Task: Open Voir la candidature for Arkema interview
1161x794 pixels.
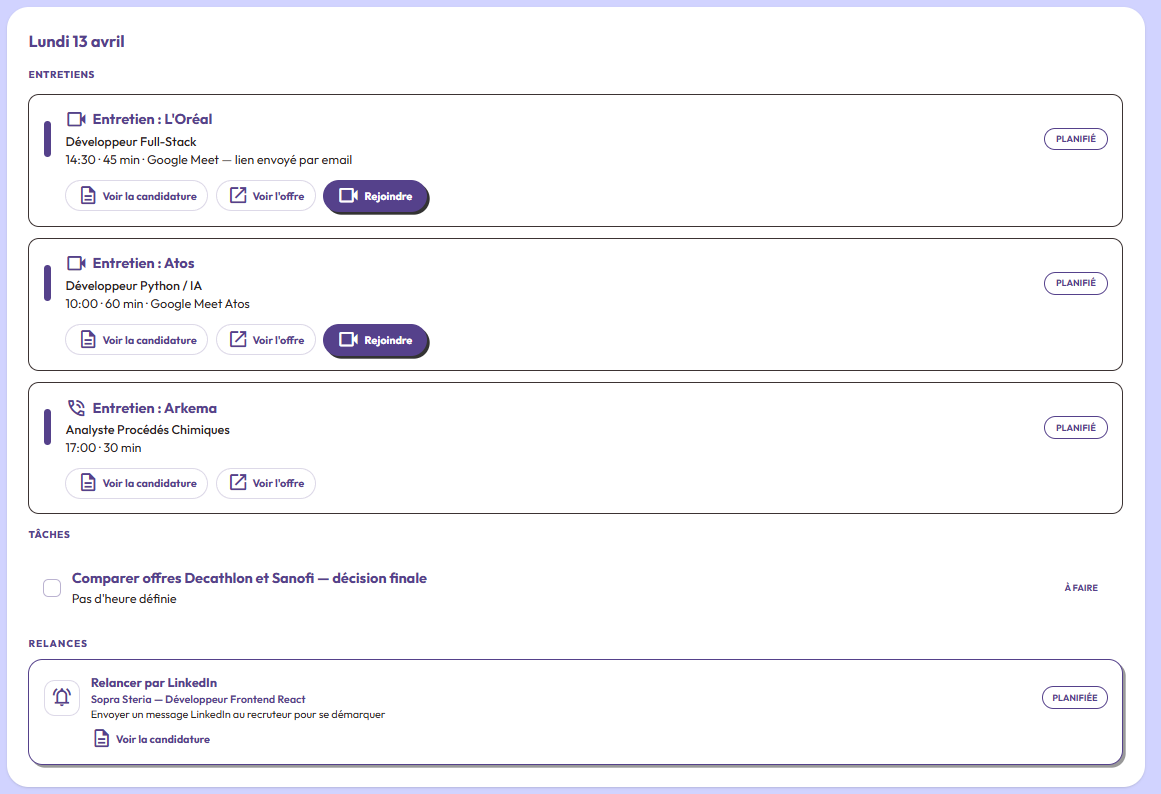Action: tap(137, 483)
